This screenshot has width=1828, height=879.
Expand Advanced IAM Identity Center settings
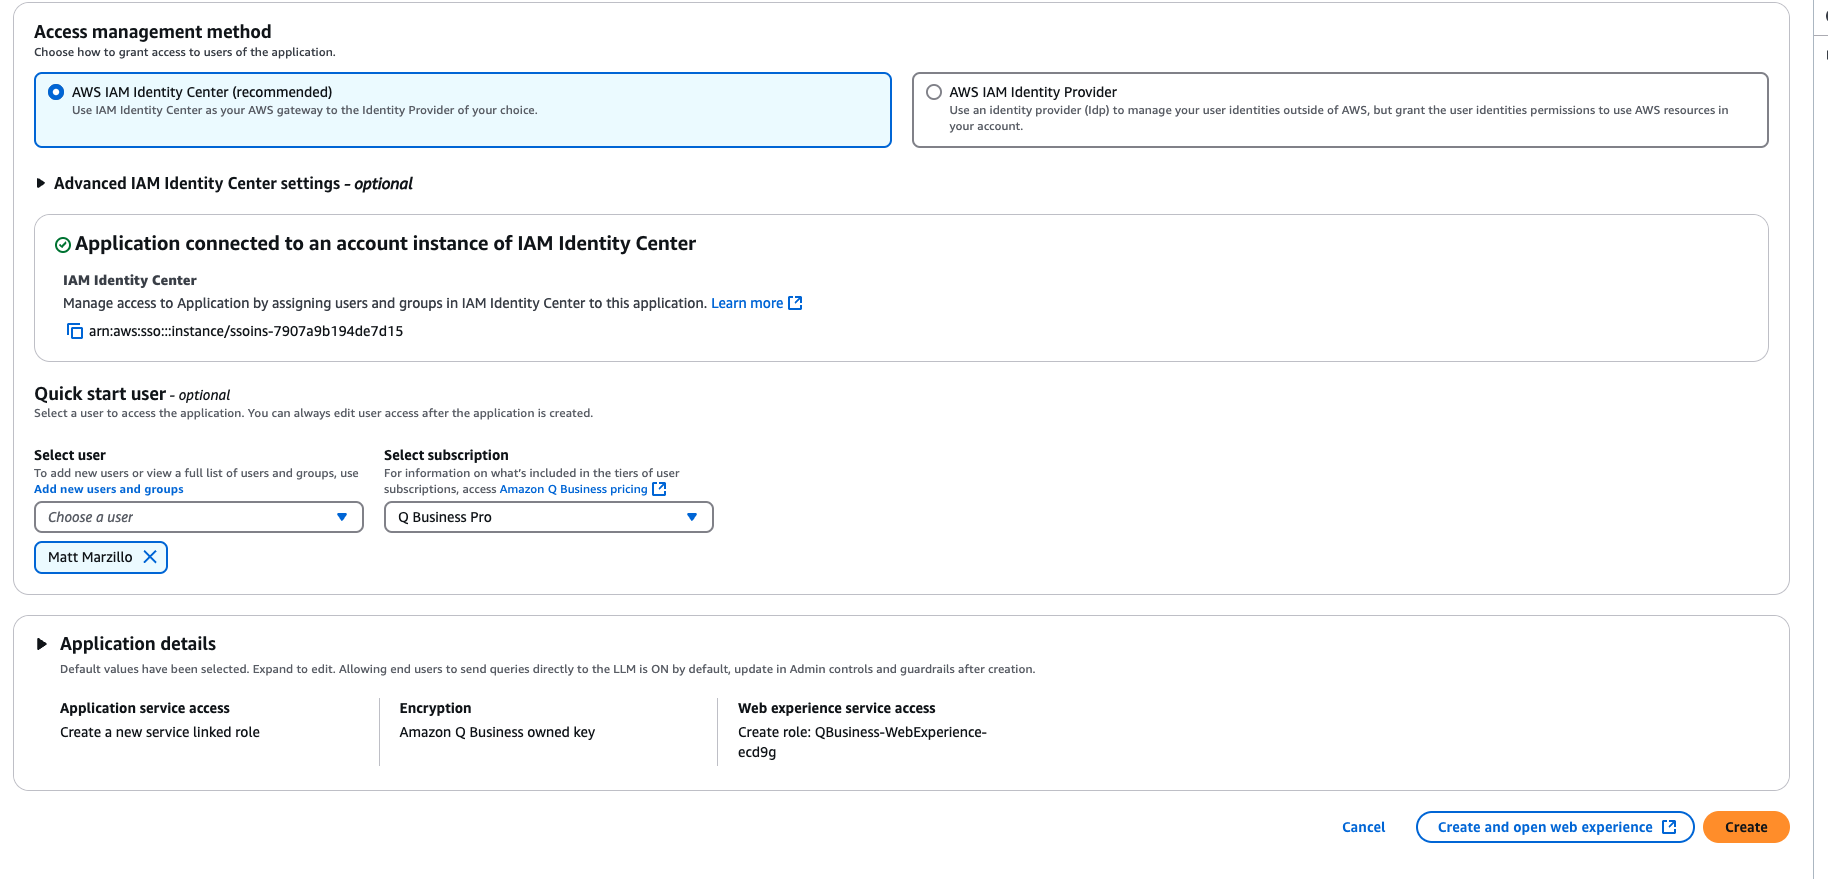[x=41, y=184]
